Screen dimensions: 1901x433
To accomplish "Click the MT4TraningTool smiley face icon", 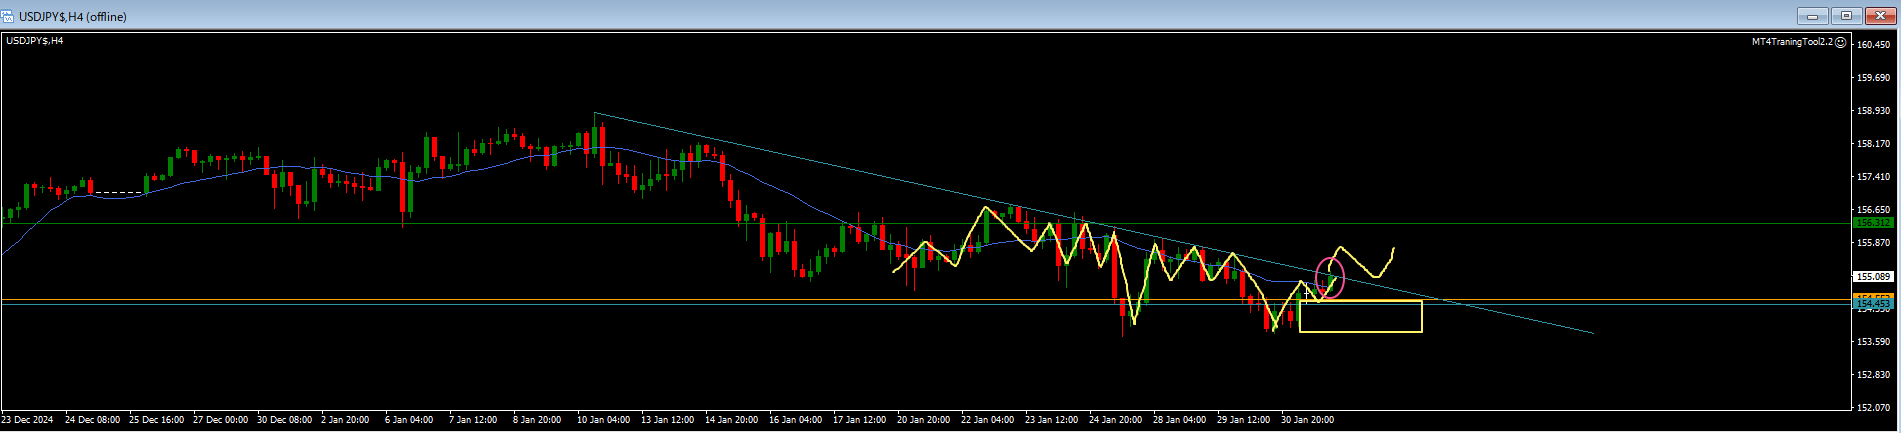I will pyautogui.click(x=1841, y=42).
